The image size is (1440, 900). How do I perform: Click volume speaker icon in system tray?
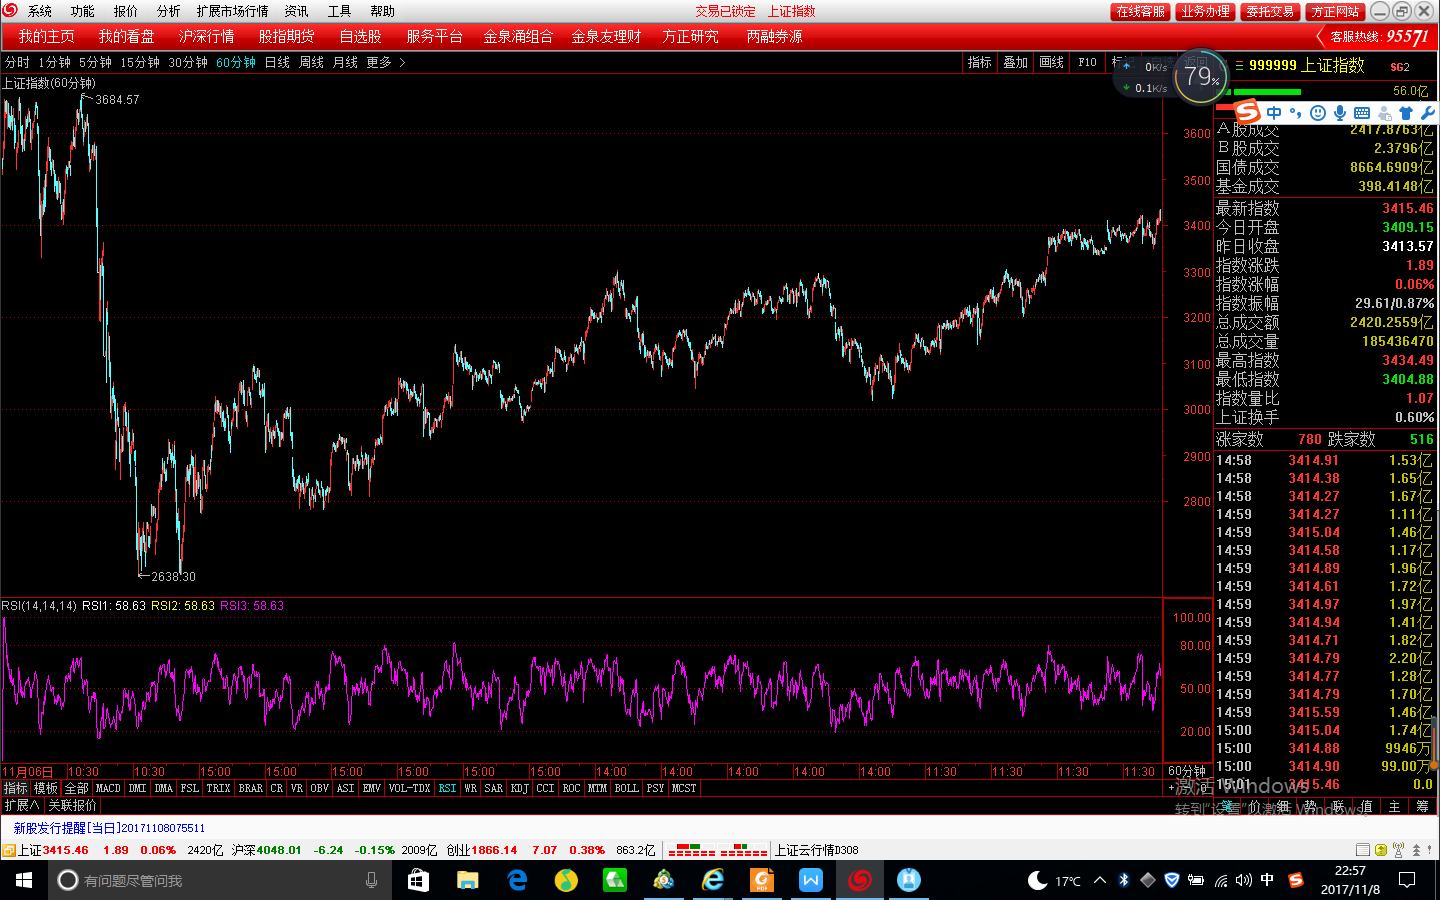[1243, 880]
